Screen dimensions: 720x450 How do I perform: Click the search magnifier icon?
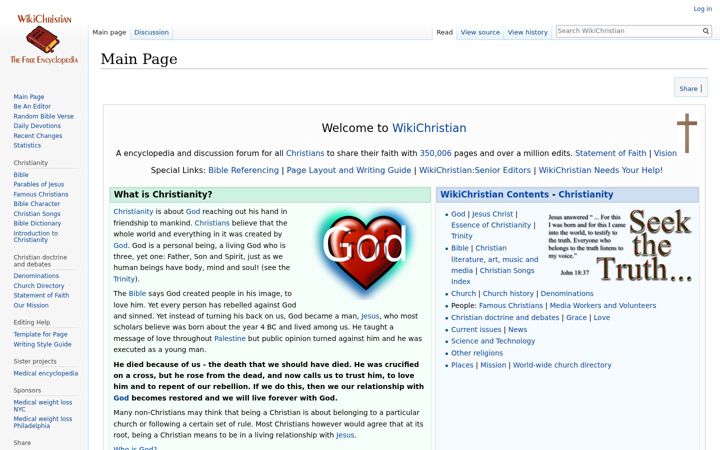[705, 31]
